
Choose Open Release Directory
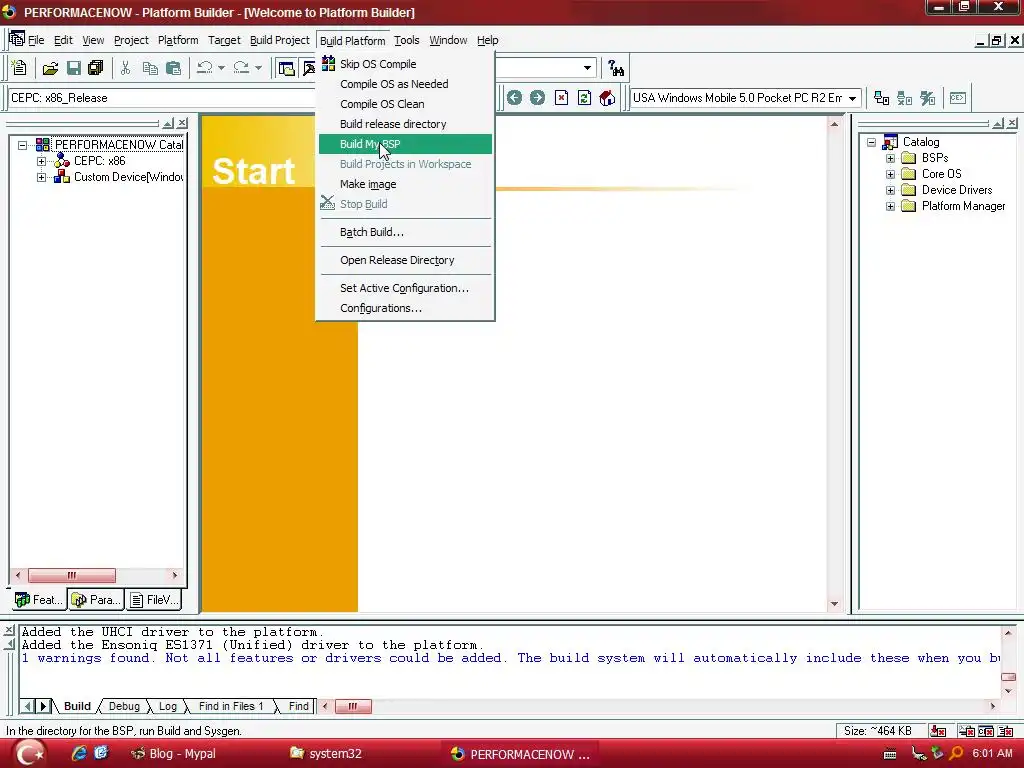[405, 260]
